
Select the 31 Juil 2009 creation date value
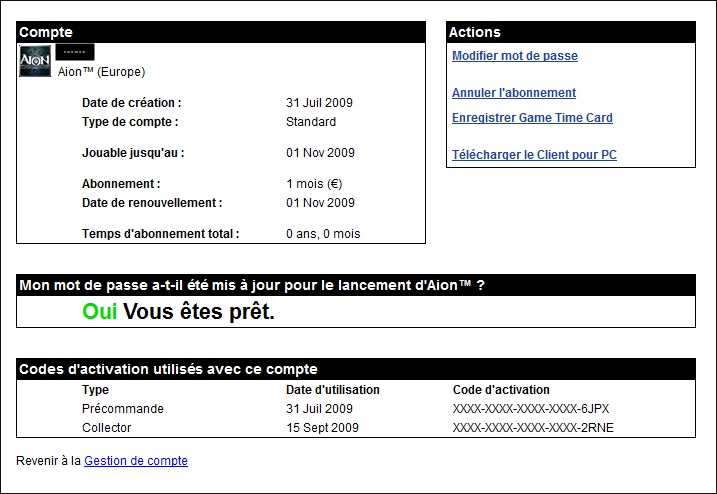pos(320,102)
